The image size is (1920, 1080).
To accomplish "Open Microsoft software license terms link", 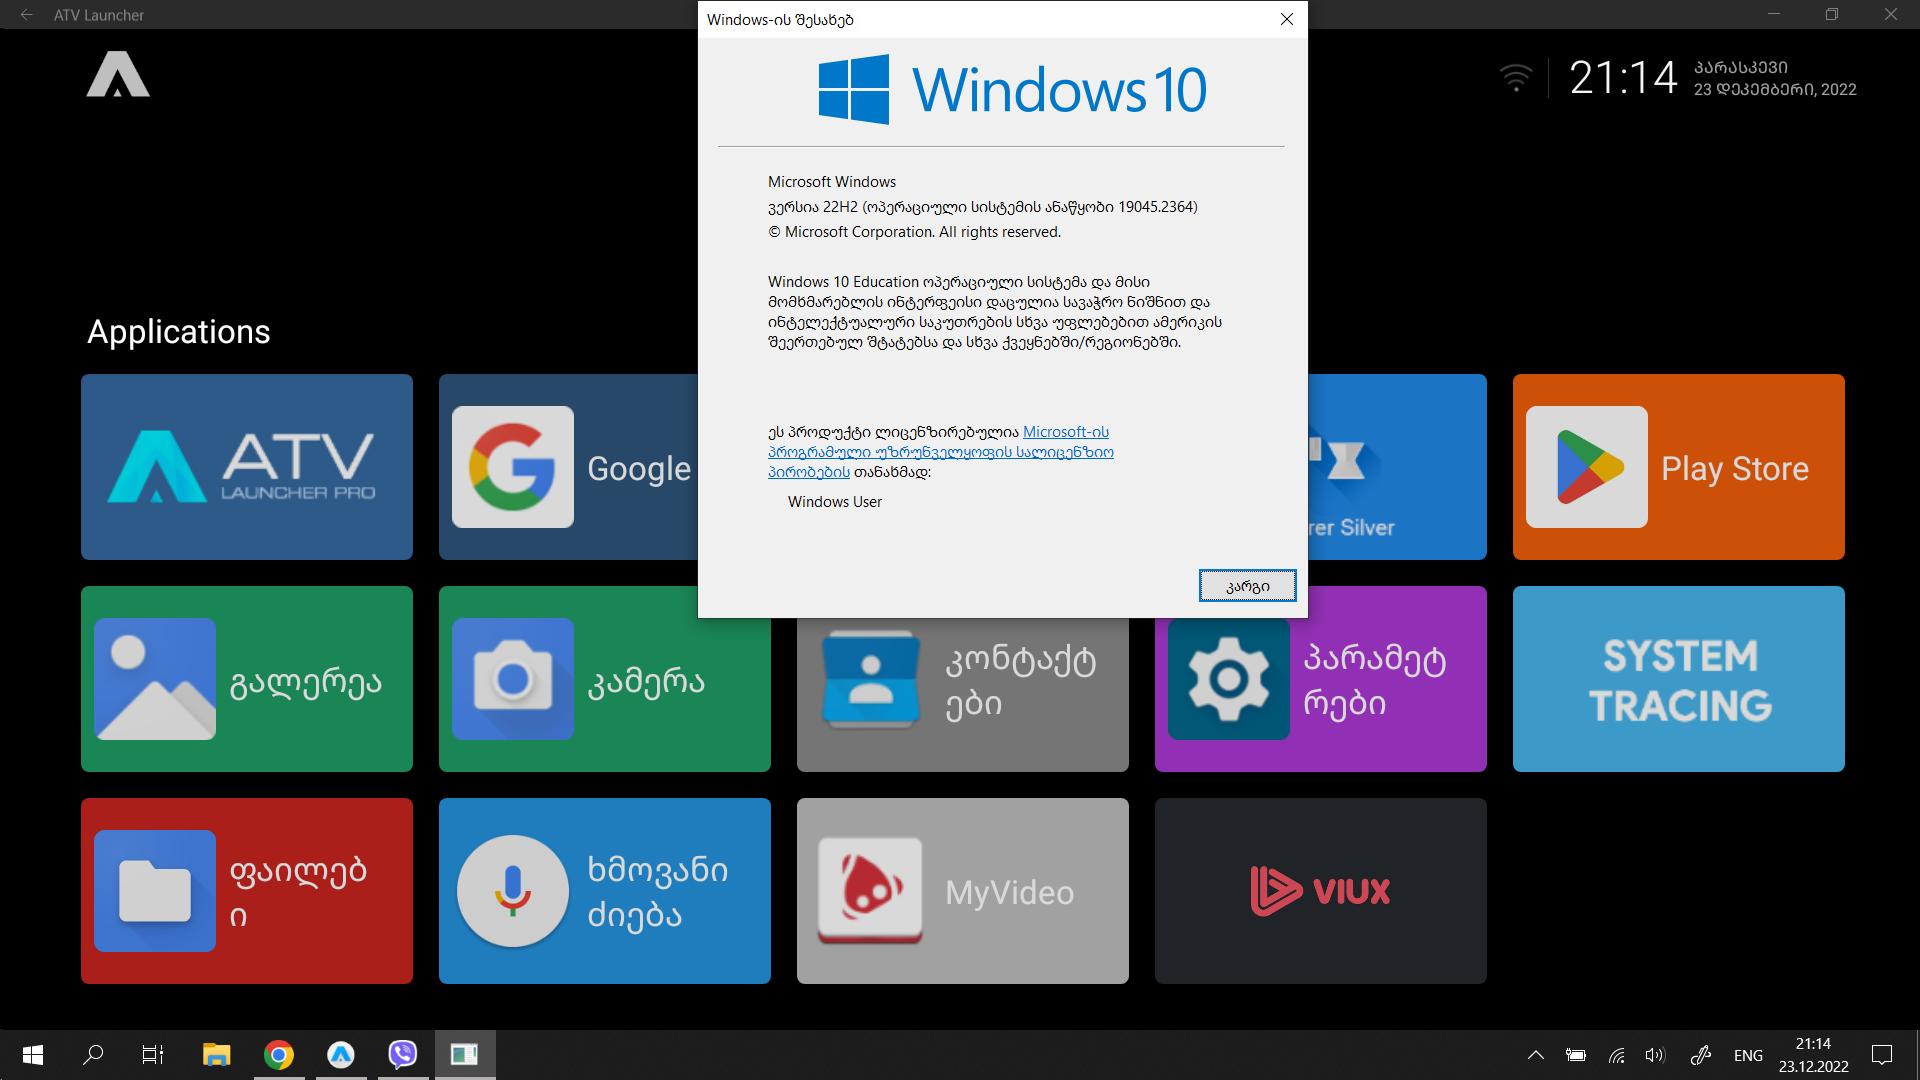I will click(940, 452).
